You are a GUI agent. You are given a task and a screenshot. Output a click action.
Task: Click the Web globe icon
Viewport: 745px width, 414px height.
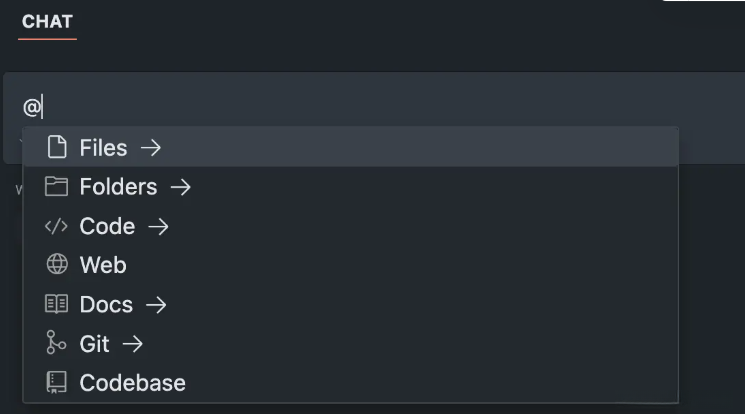pos(57,265)
